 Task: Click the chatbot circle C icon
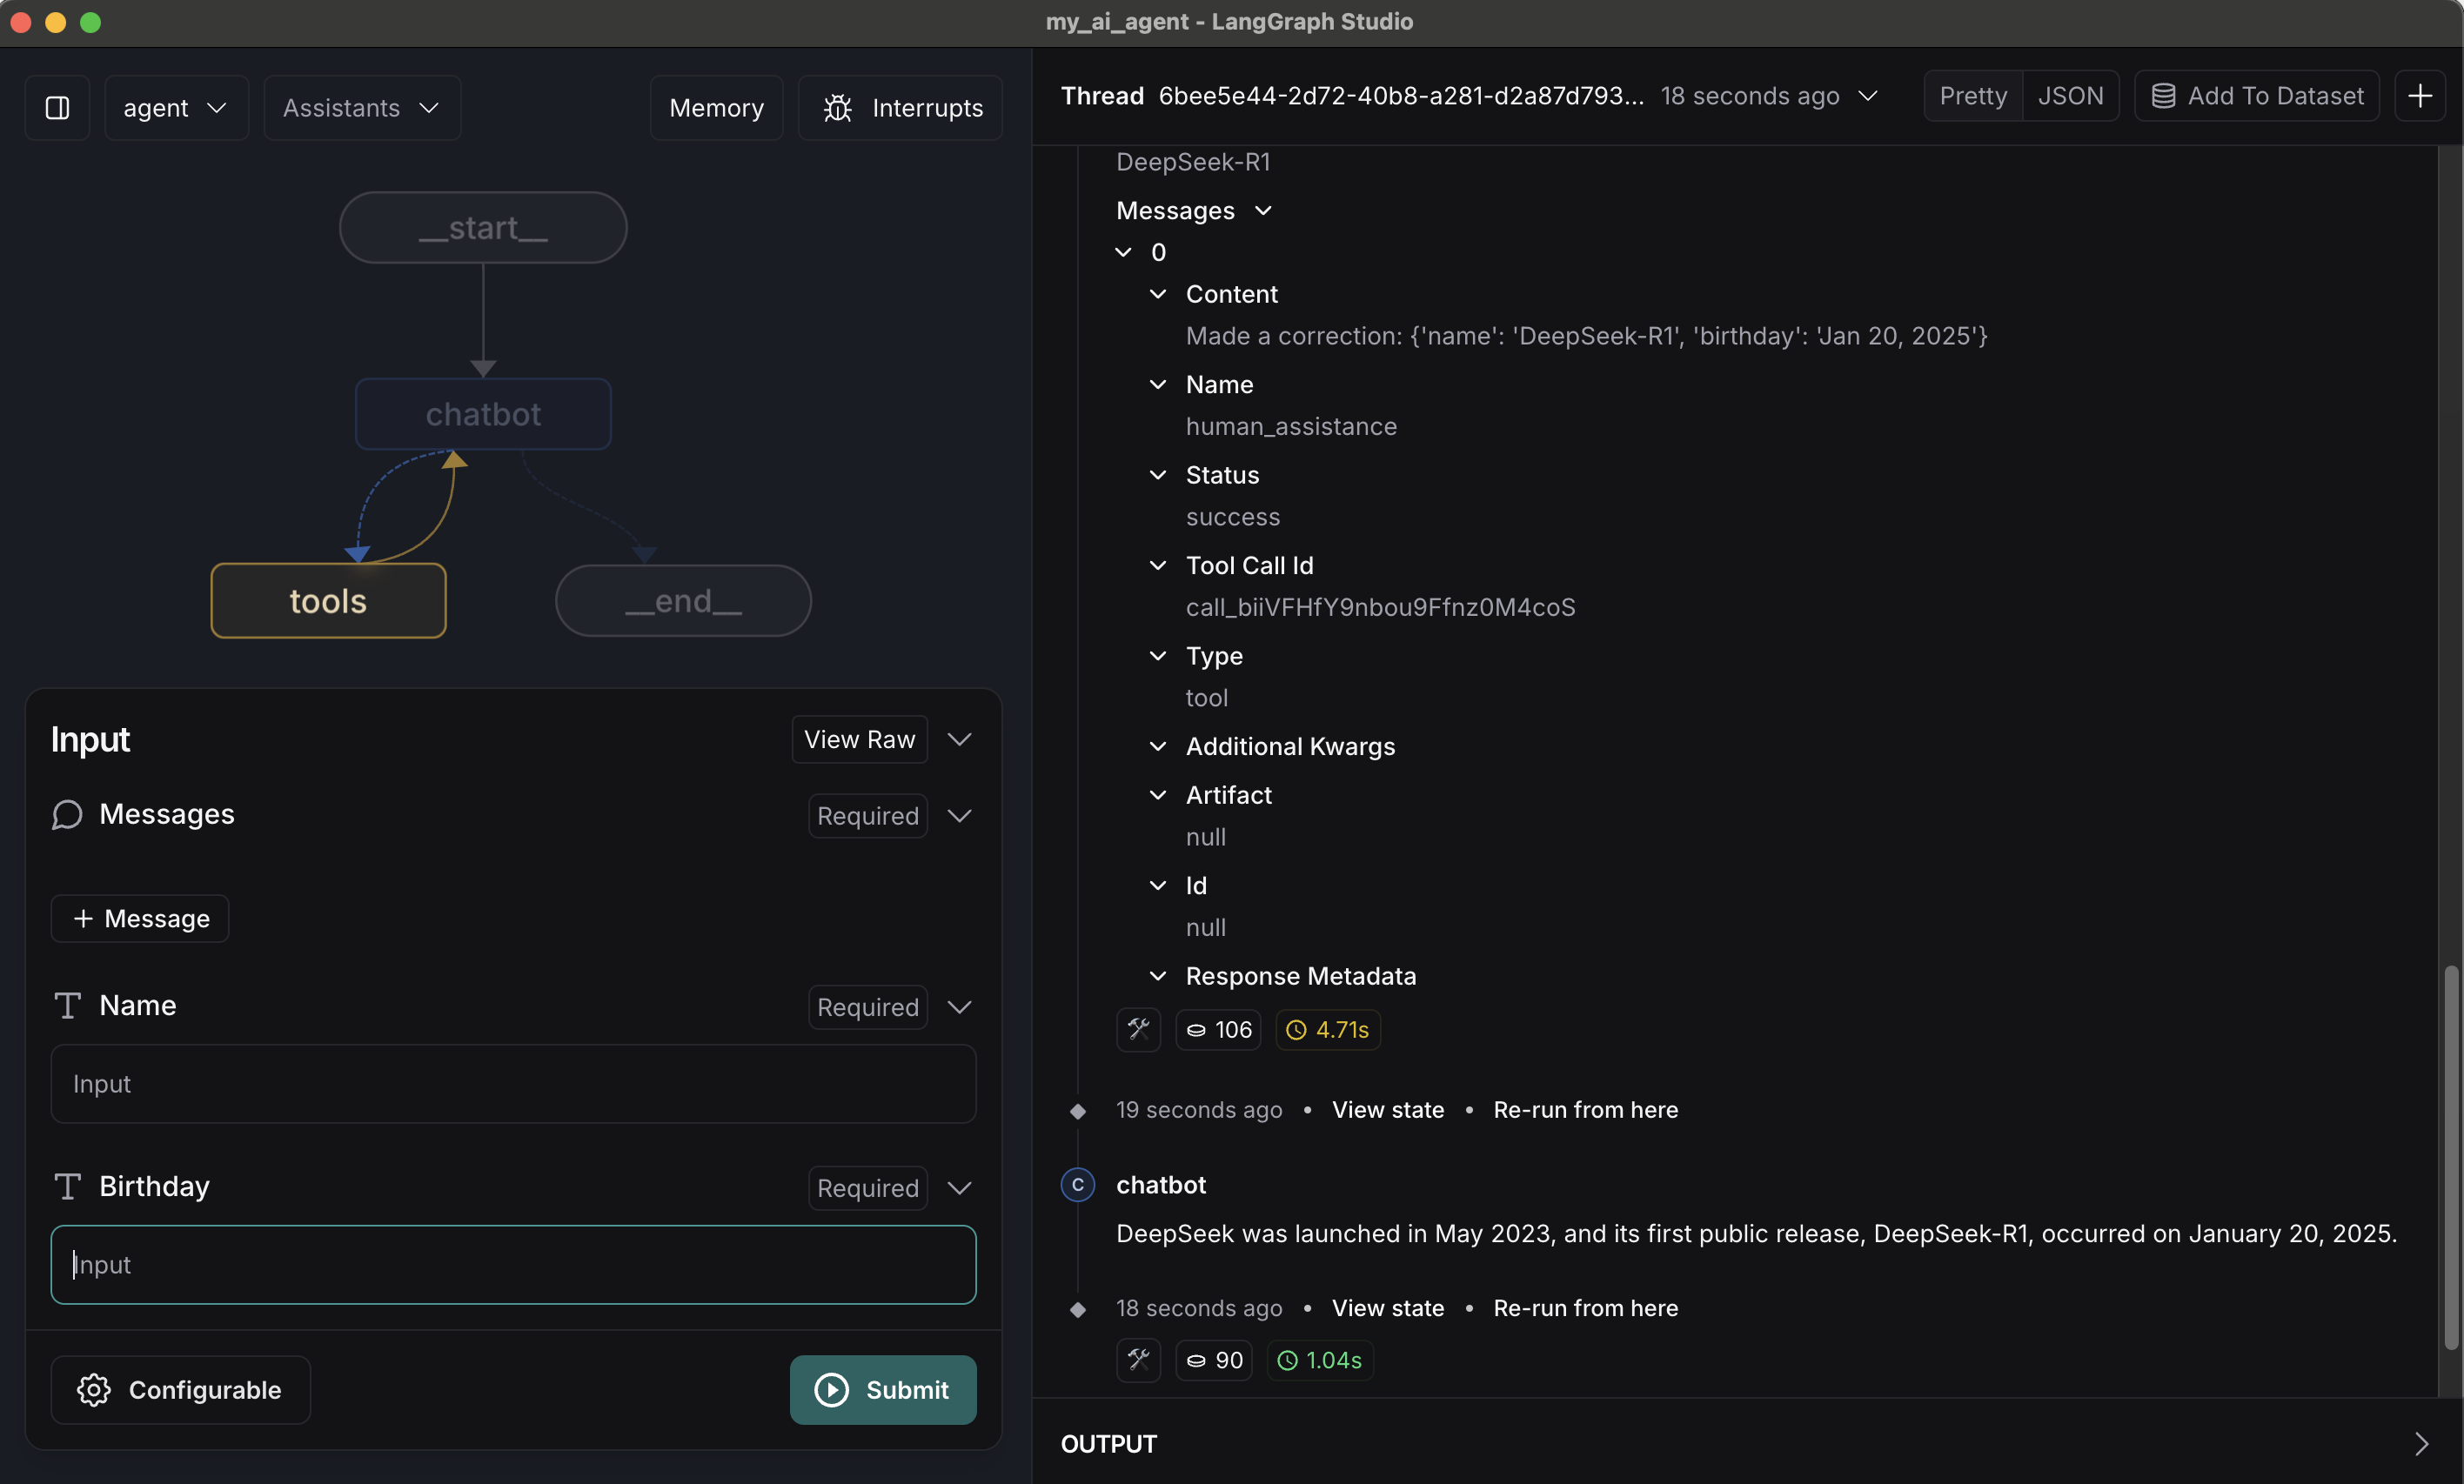pos(1077,1185)
